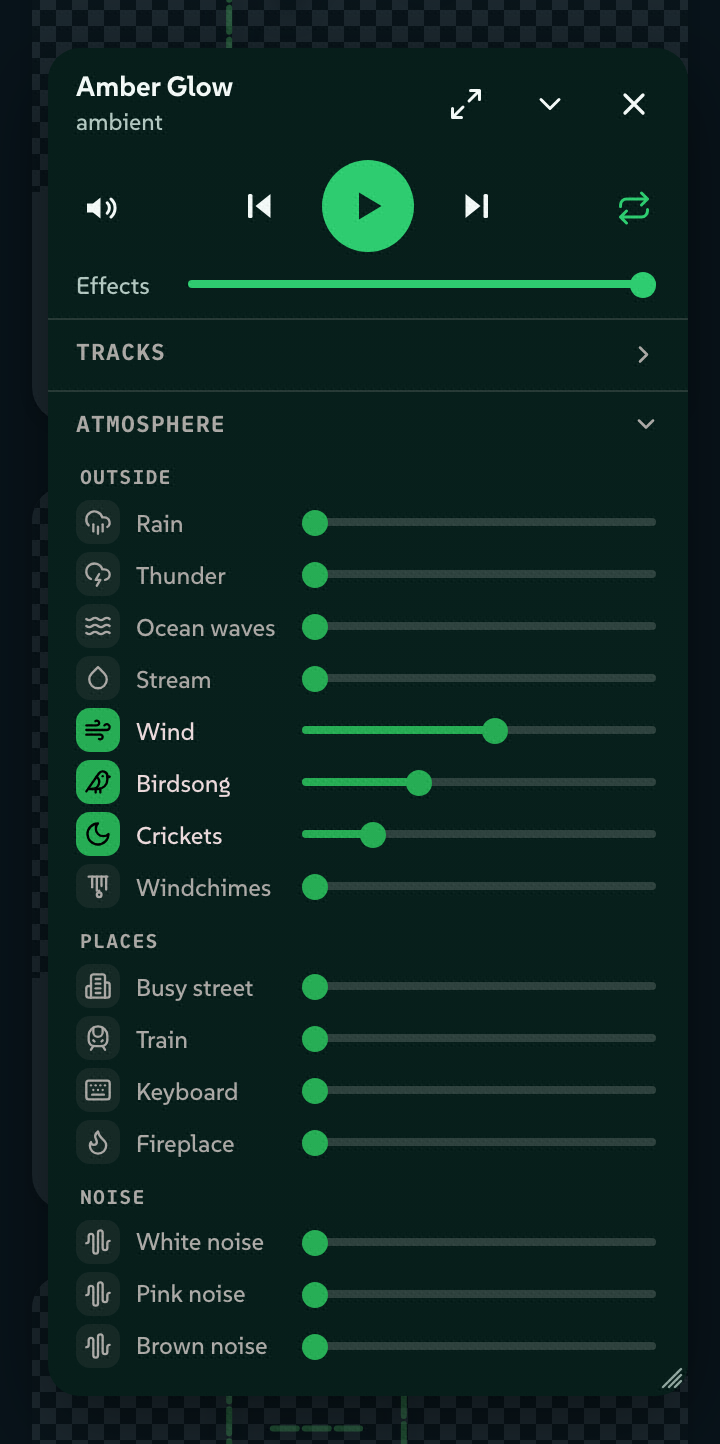Start playback with the play button
The image size is (720, 1444).
pos(368,206)
